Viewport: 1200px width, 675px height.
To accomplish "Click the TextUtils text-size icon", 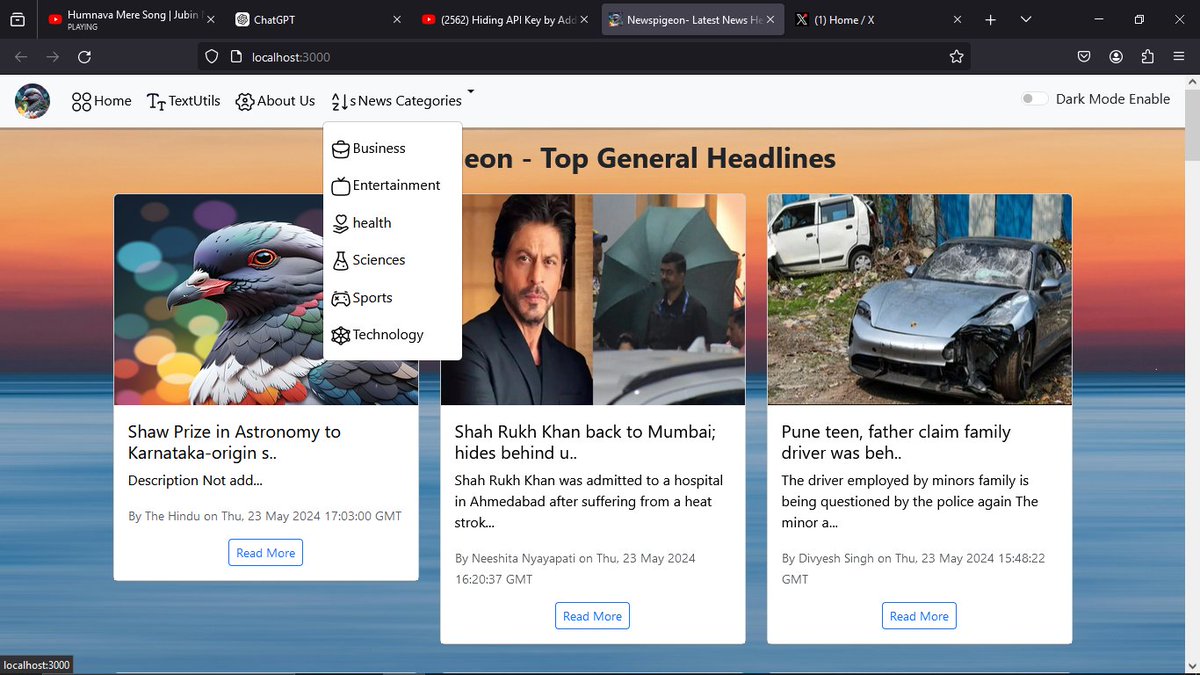I will [156, 101].
